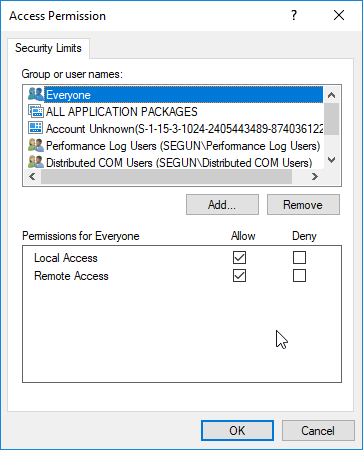The image size is (363, 450).
Task: Confirm with the OK button
Action: pyautogui.click(x=237, y=431)
